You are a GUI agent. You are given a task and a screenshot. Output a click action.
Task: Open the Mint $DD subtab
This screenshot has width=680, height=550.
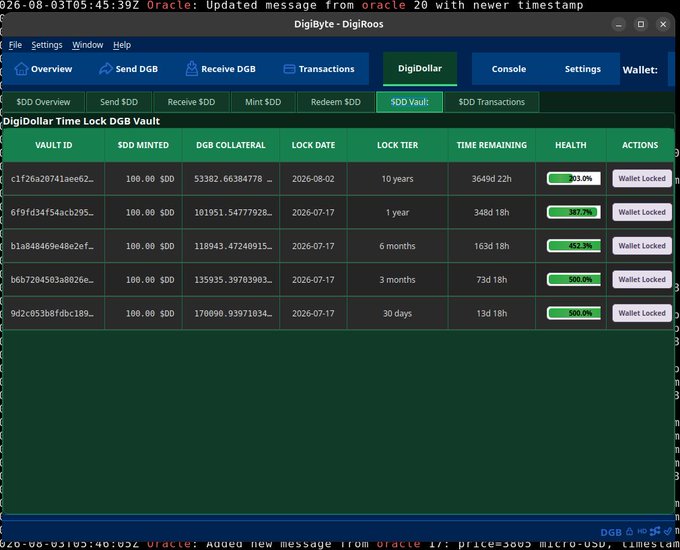(x=263, y=102)
